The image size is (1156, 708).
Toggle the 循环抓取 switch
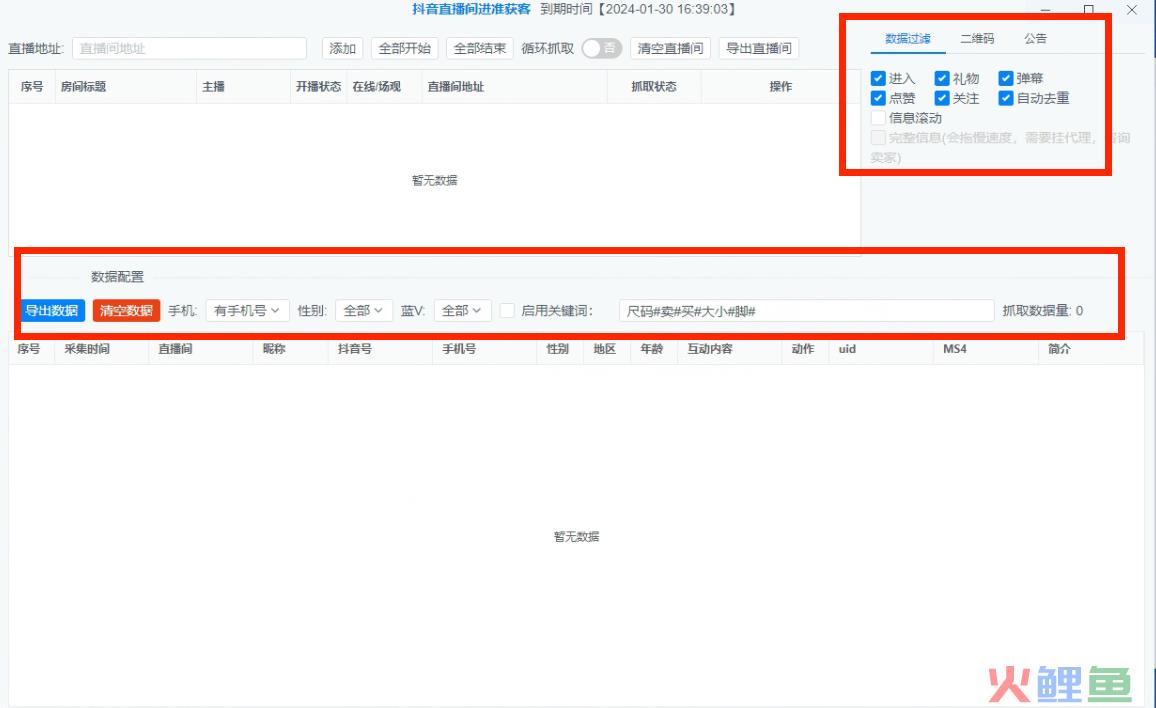coord(601,49)
